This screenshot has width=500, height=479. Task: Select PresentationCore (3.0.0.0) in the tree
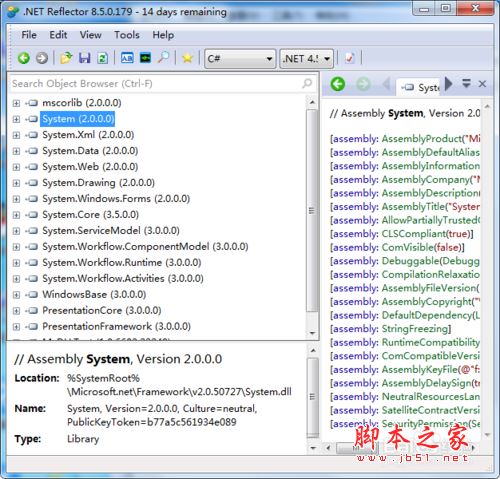(x=102, y=311)
